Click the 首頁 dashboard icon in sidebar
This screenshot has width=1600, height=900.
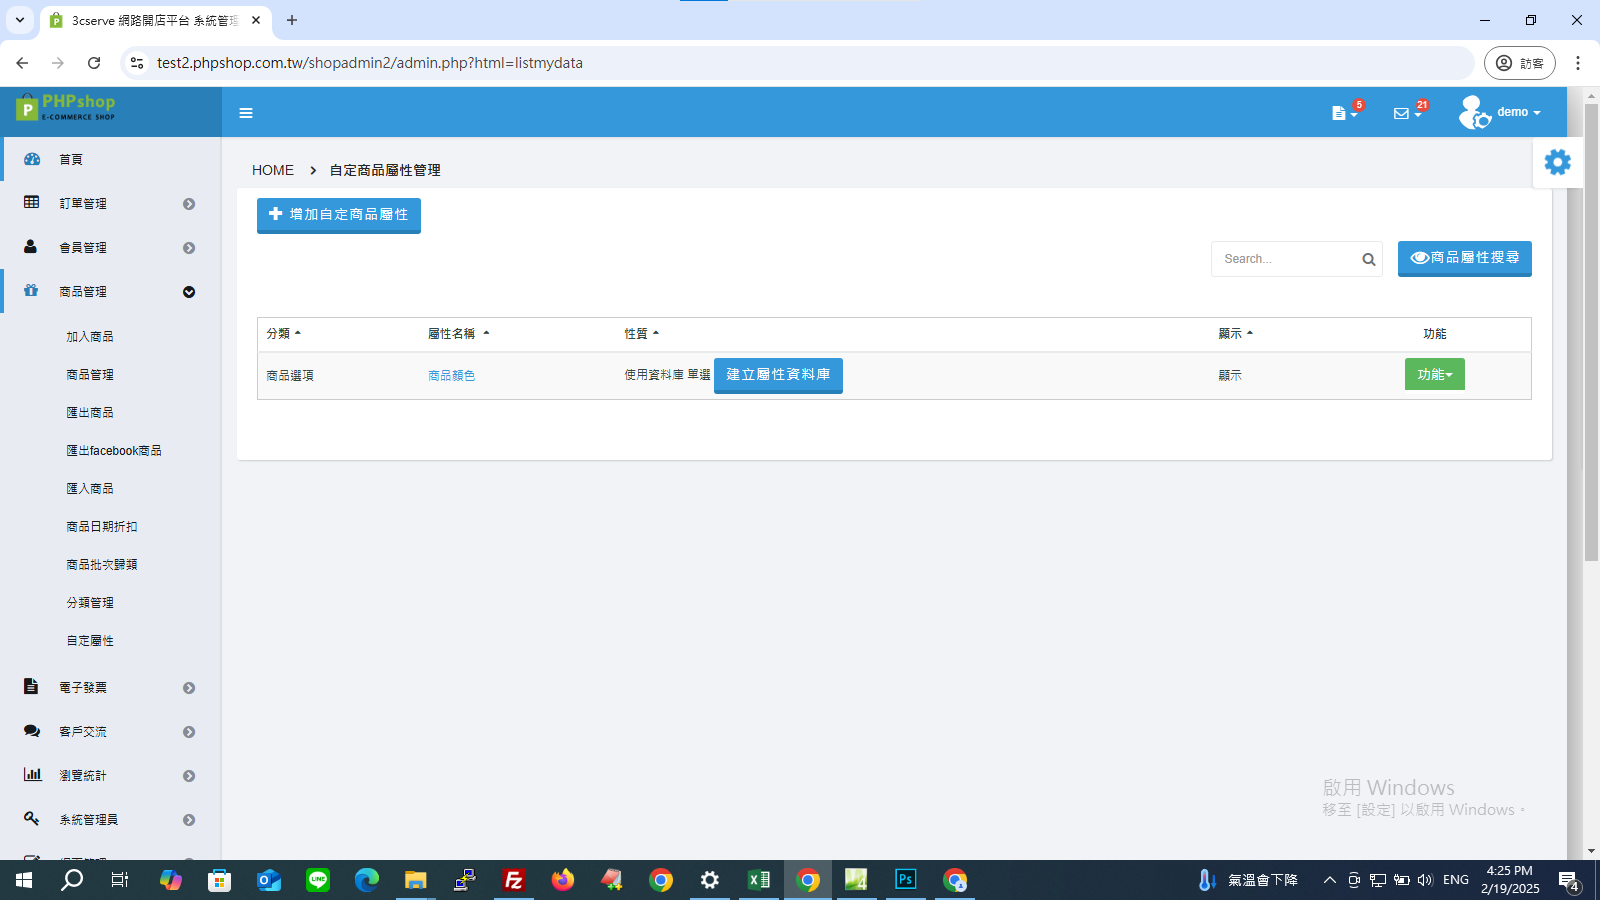(x=32, y=159)
